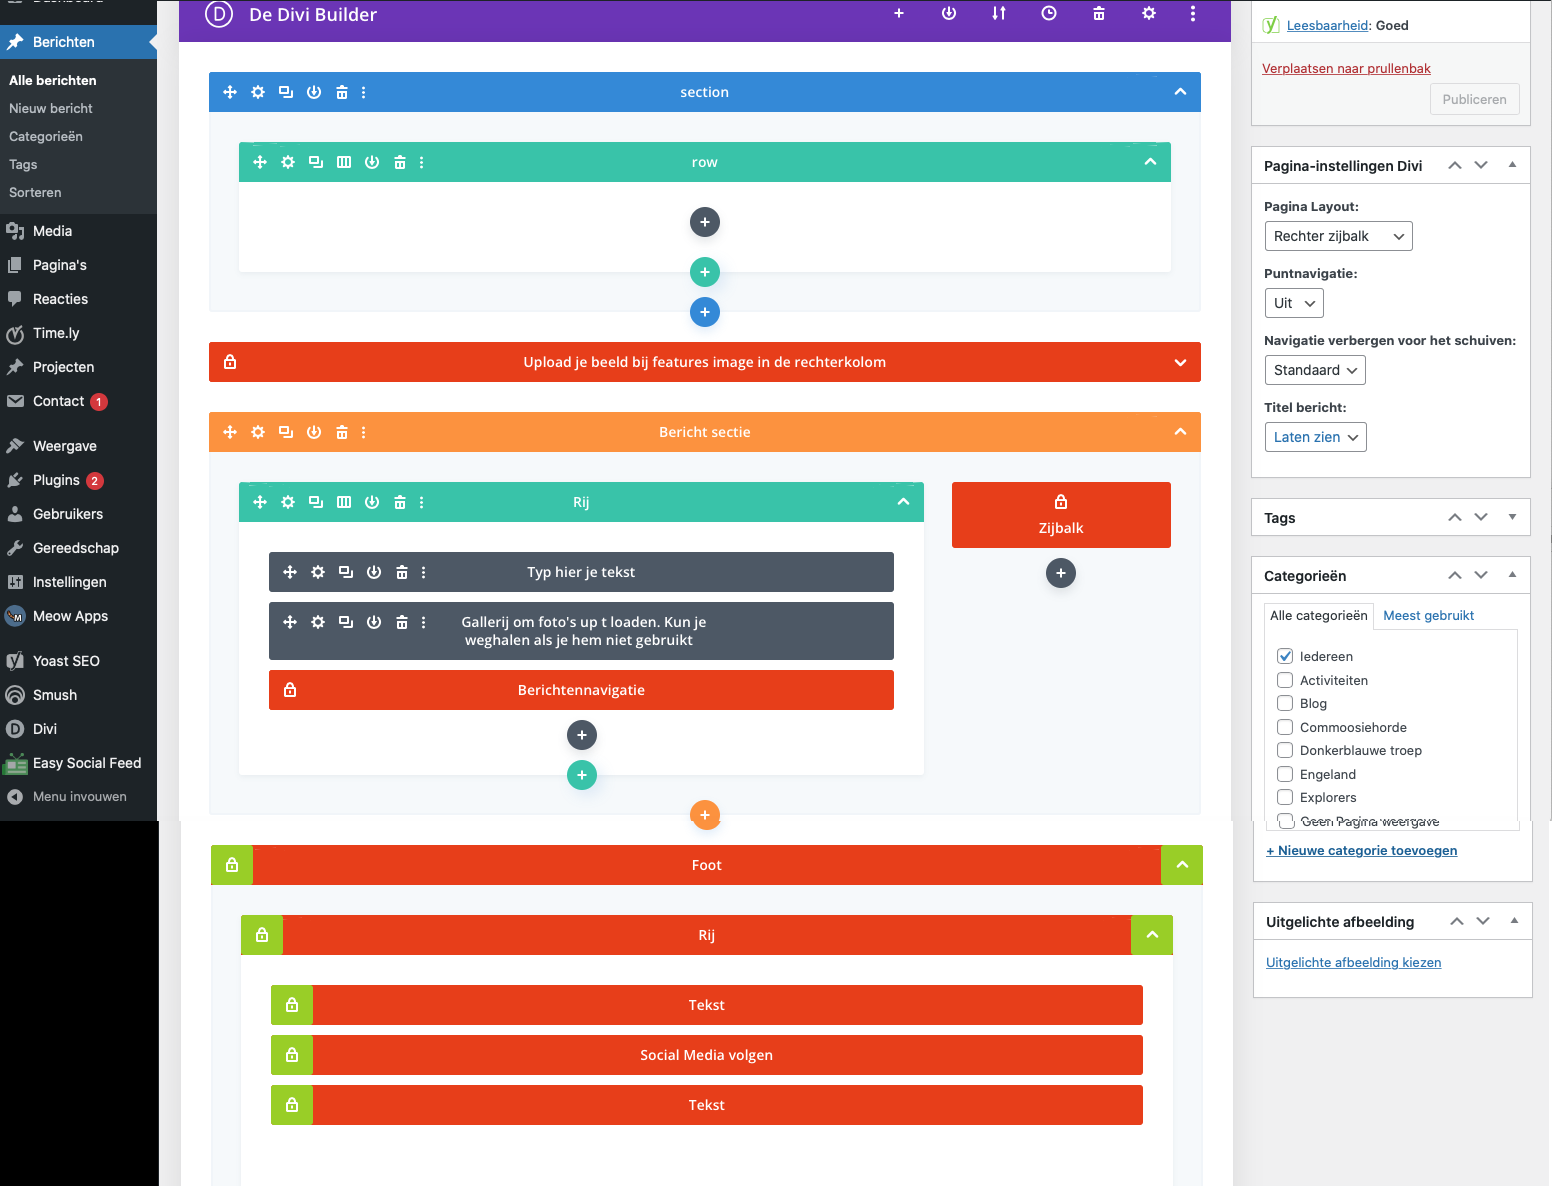Duplicate the 'Typ hier je tekst' module

click(346, 572)
